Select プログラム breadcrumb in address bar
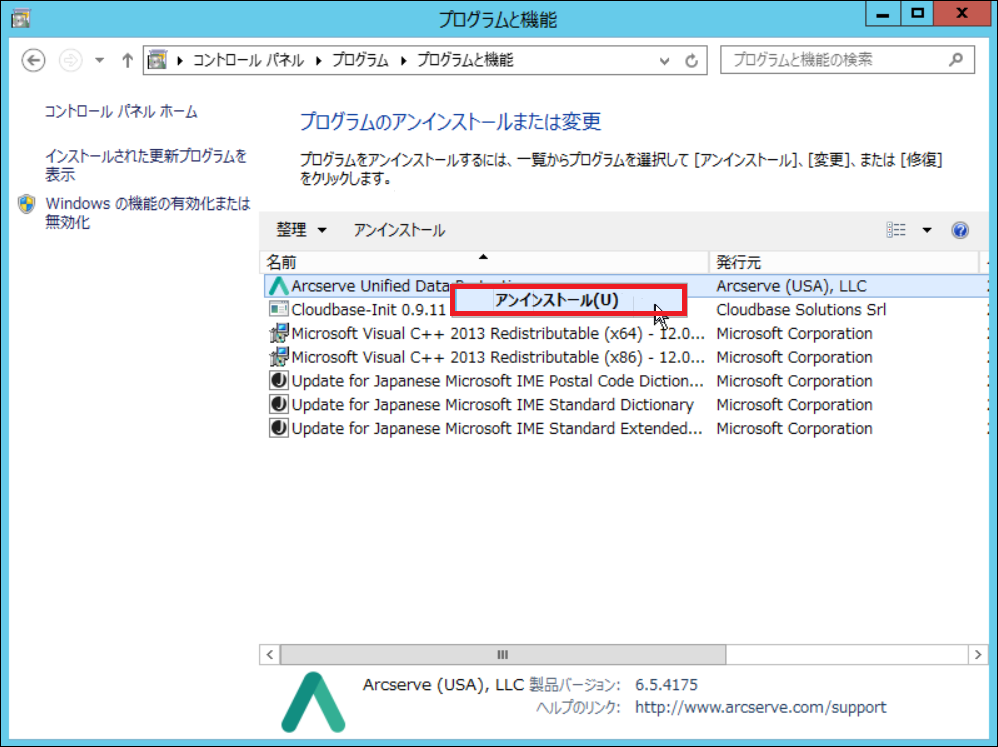Viewport: 998px width, 747px height. (x=360, y=60)
